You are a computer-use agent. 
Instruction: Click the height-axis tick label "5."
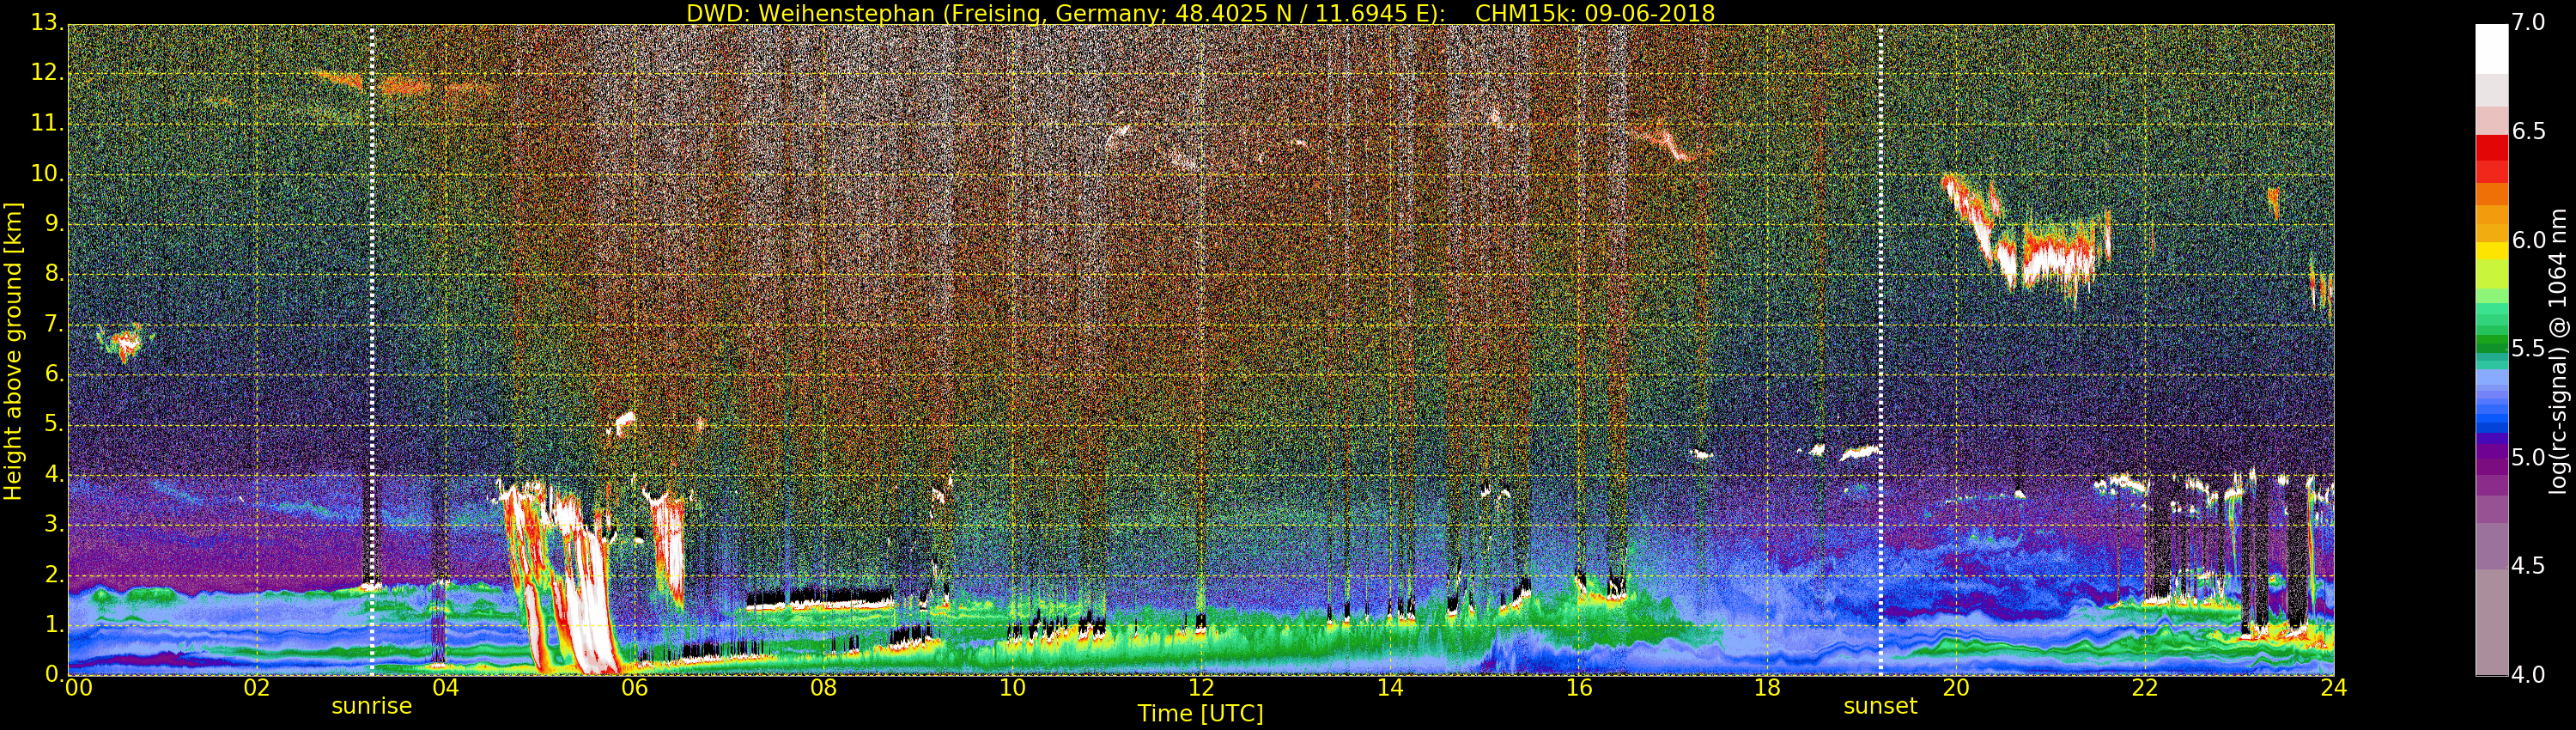click(53, 424)
